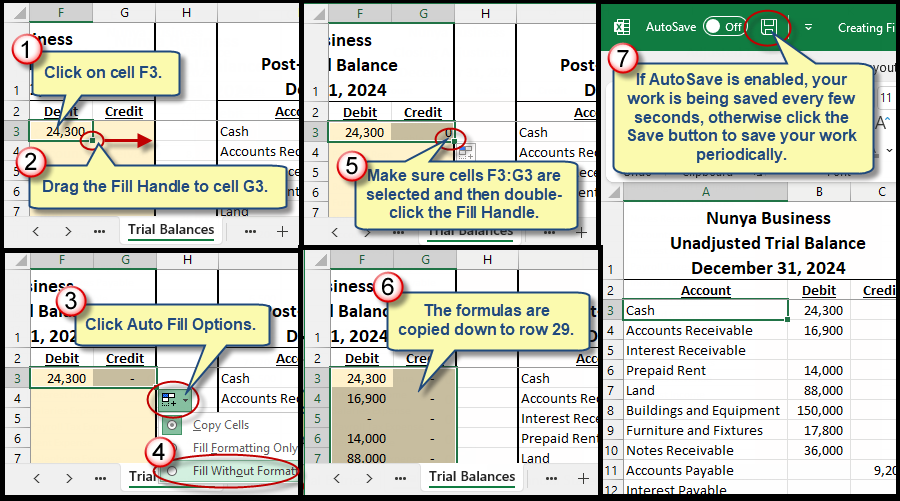Click next-sheet arrow in the Auto Fill Options panel
This screenshot has height=501, width=900.
coord(69,478)
